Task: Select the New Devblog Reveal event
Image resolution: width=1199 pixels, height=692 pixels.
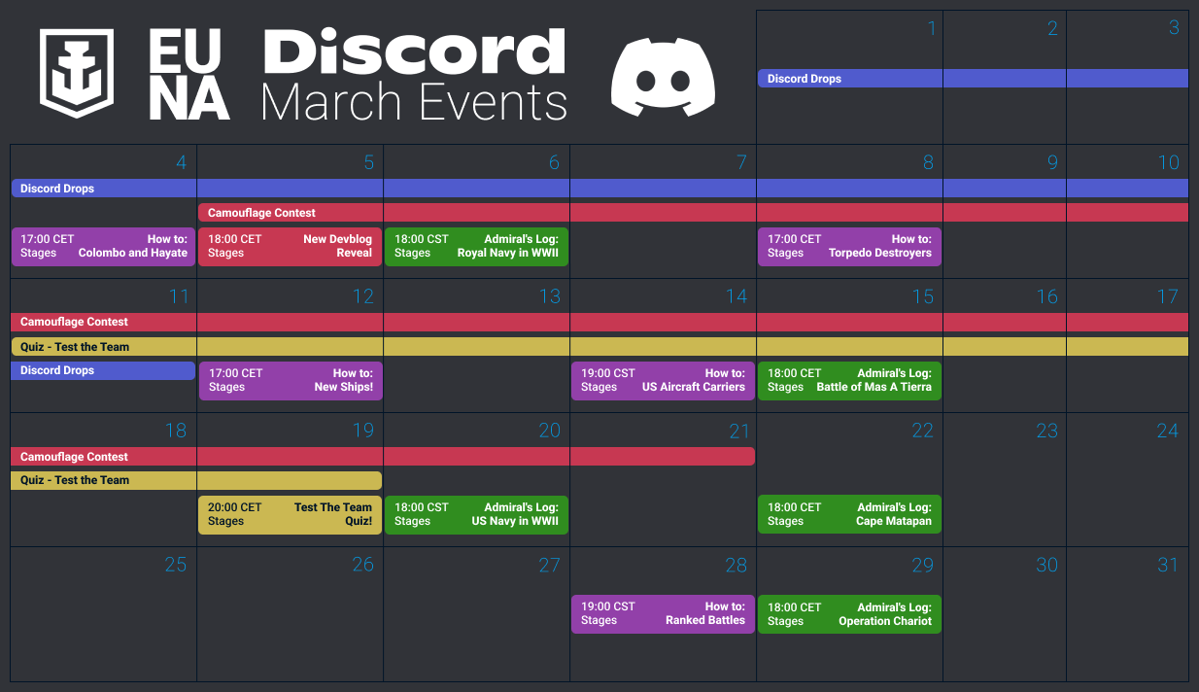Action: tap(290, 246)
